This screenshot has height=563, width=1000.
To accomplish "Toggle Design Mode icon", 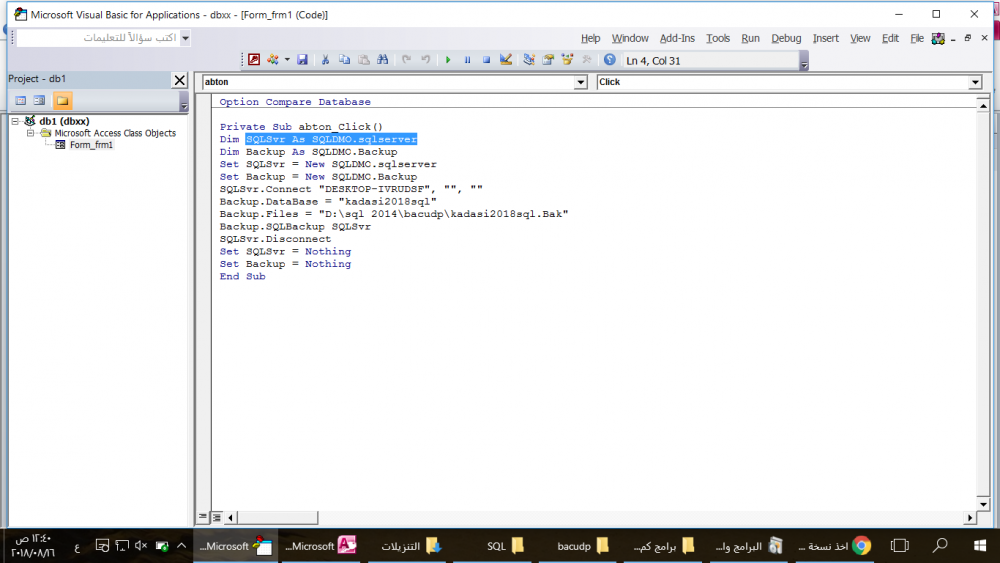I will [506, 60].
